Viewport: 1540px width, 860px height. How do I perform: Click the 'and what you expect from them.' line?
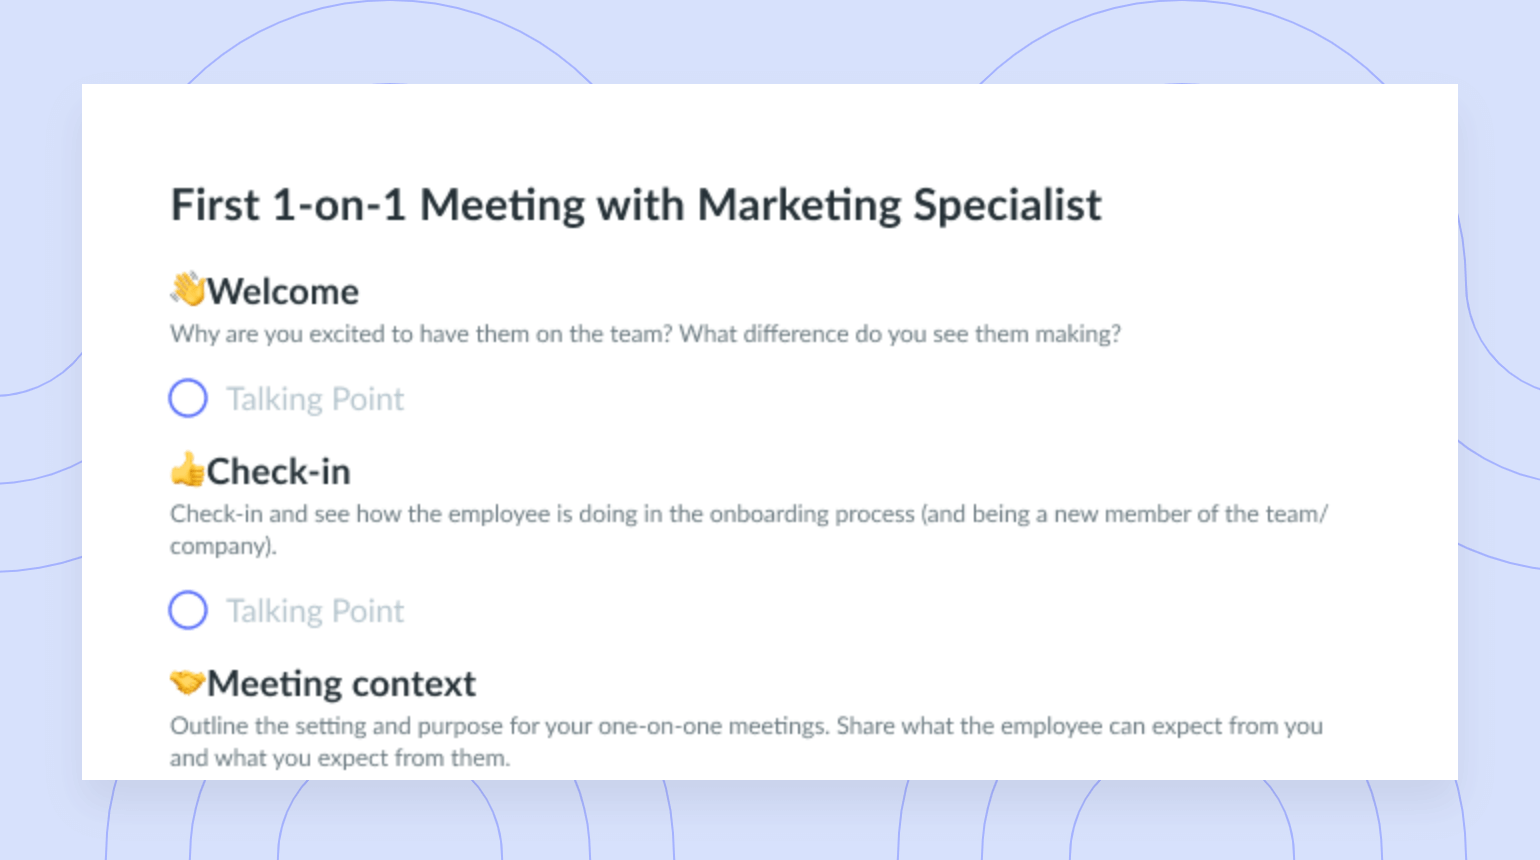click(340, 758)
